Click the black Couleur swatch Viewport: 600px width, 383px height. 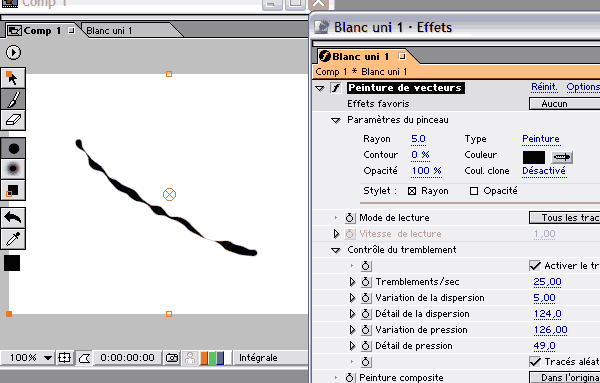(533, 157)
